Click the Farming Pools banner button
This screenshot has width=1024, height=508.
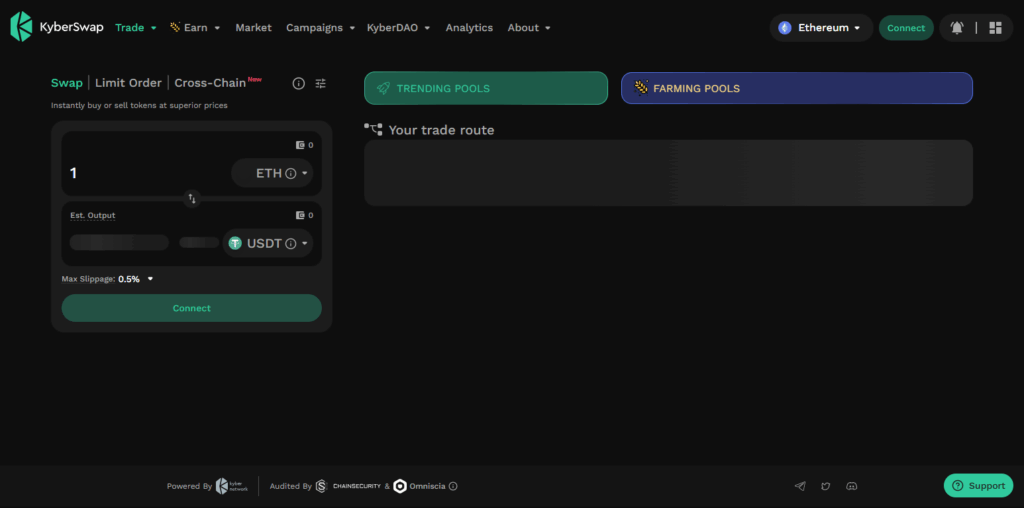click(x=796, y=88)
